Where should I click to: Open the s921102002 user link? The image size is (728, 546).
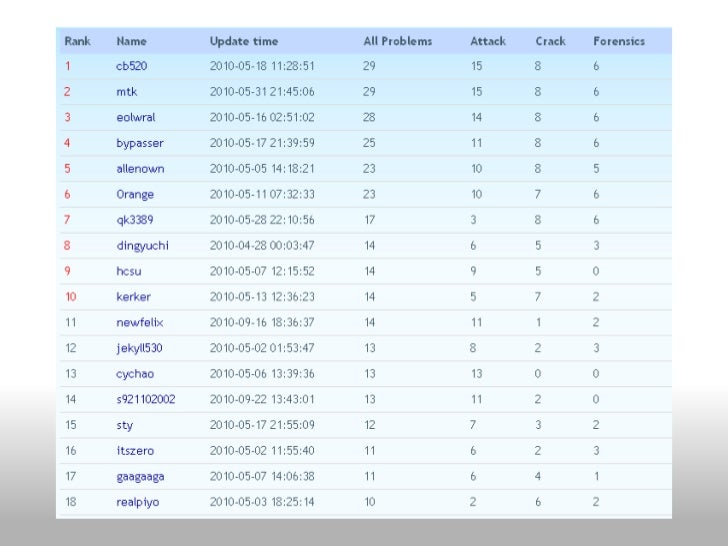coord(146,399)
